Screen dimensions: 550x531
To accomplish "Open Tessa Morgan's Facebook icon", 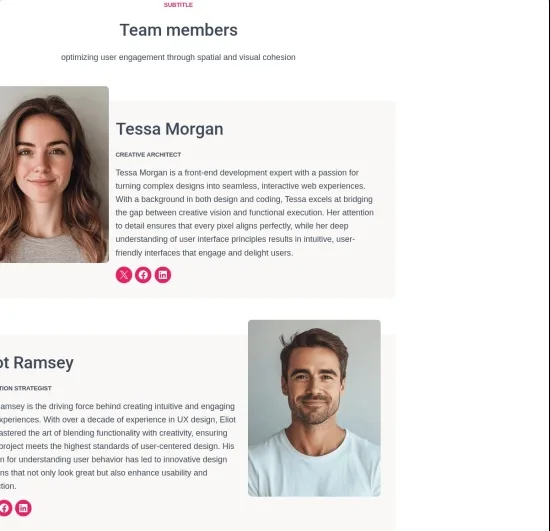I will coord(143,275).
